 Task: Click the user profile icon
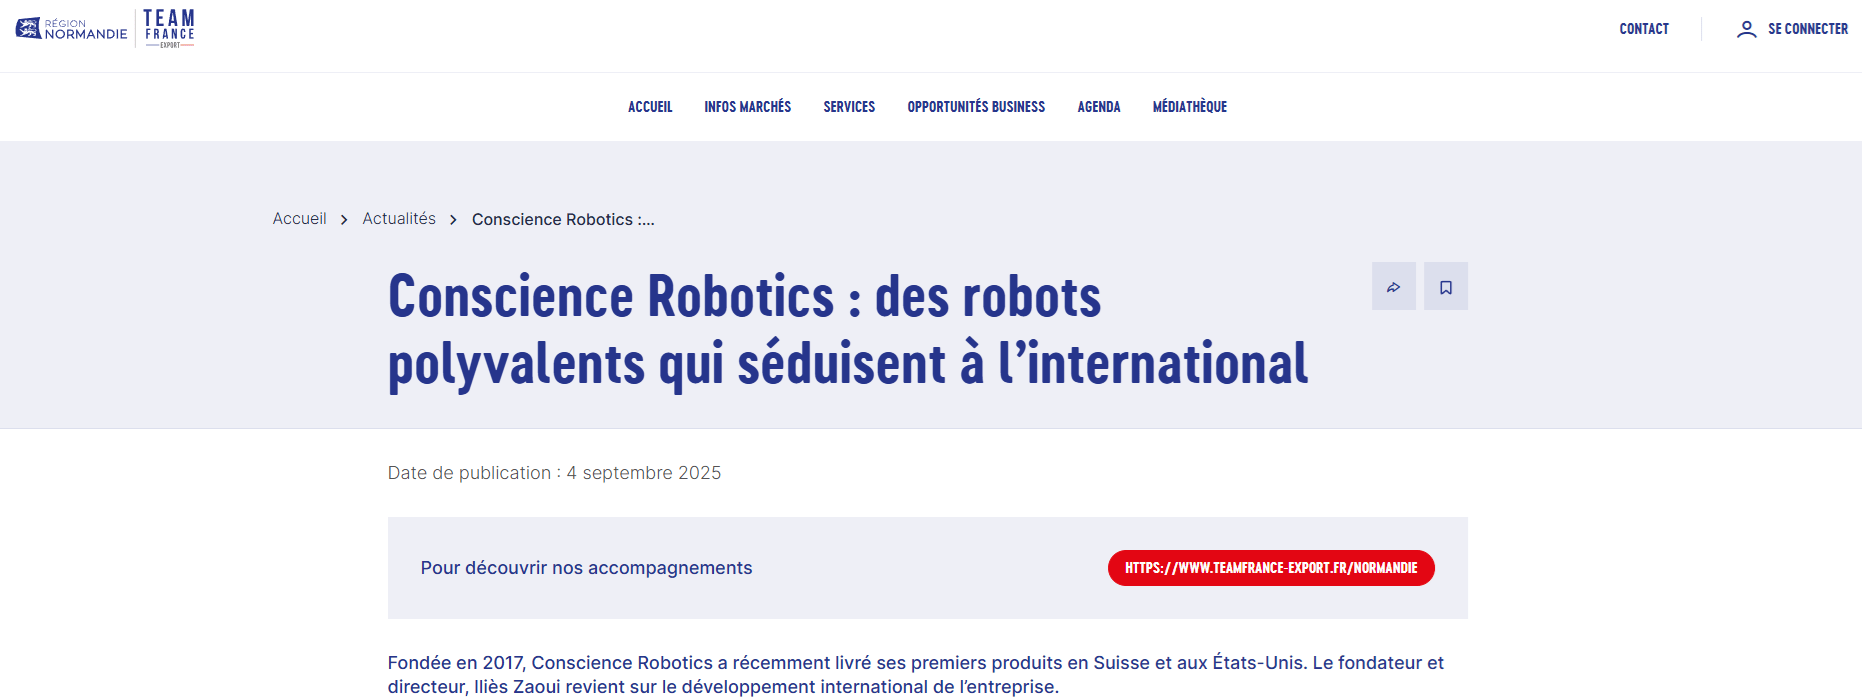1746,29
